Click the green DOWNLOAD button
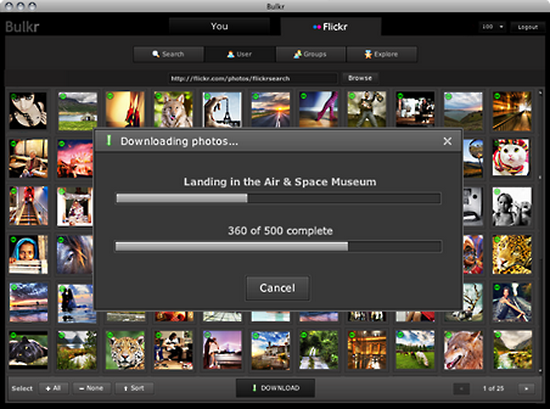 [x=276, y=388]
